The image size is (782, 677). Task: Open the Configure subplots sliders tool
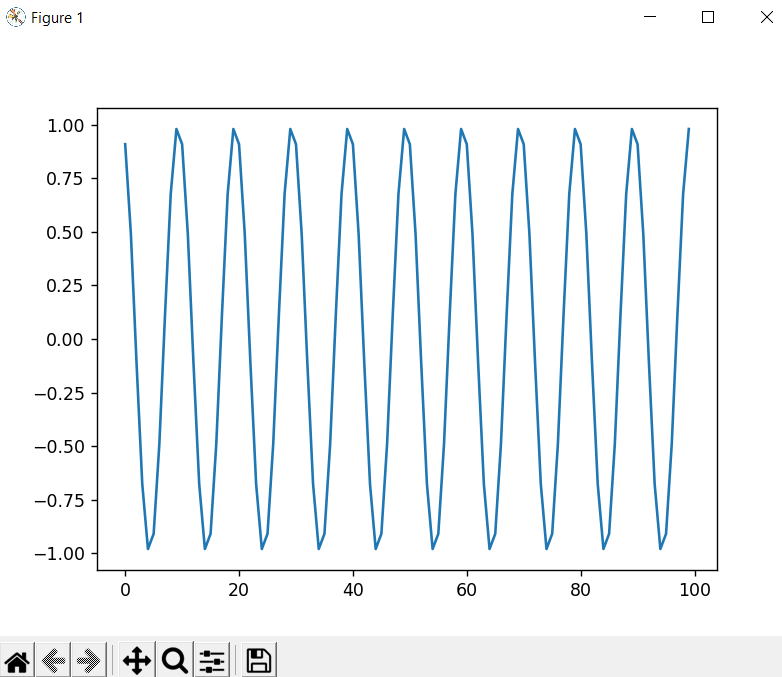(x=212, y=660)
